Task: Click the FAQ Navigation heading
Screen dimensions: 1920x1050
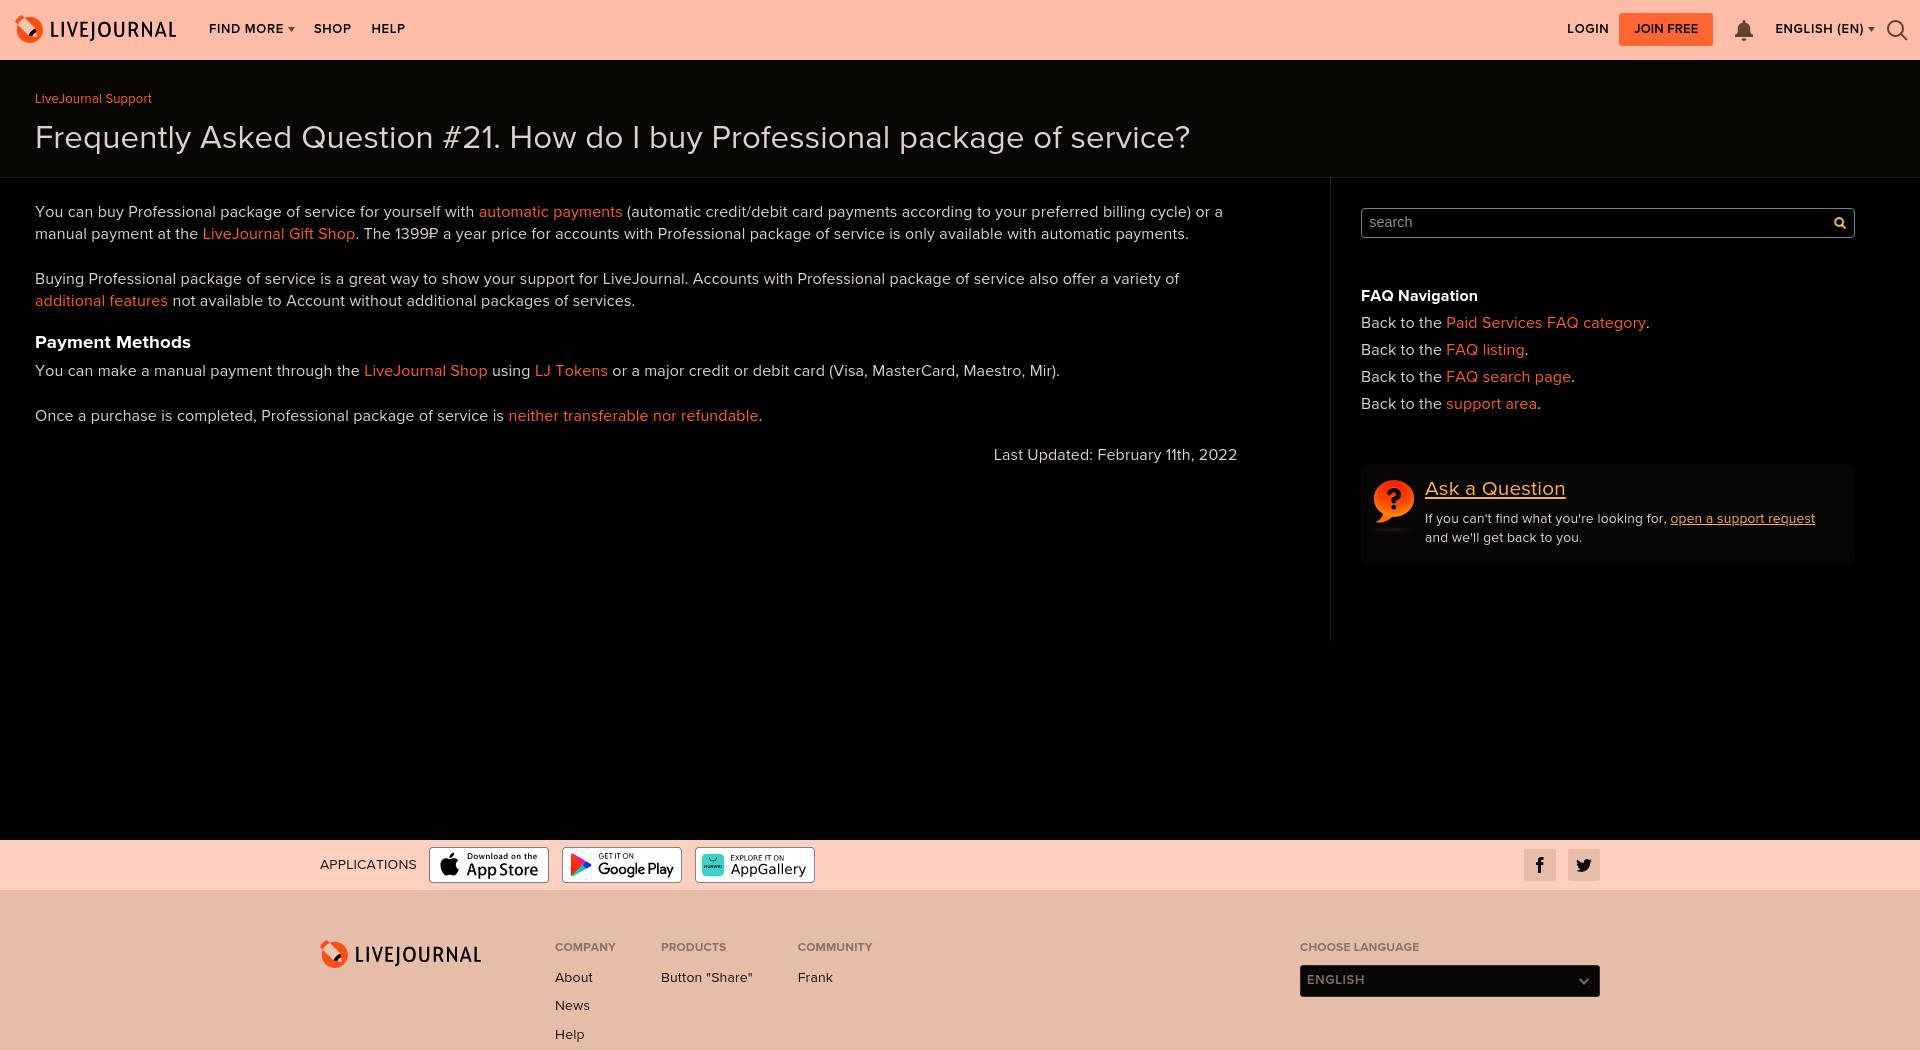Action: [x=1419, y=296]
